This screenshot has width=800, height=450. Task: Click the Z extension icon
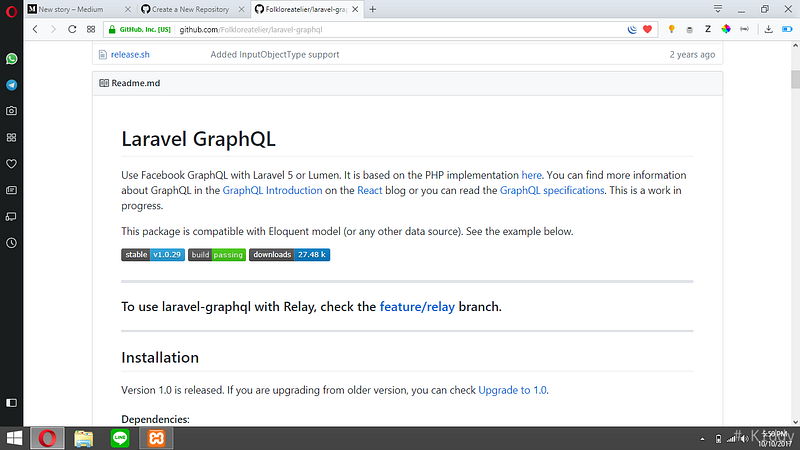click(x=708, y=30)
